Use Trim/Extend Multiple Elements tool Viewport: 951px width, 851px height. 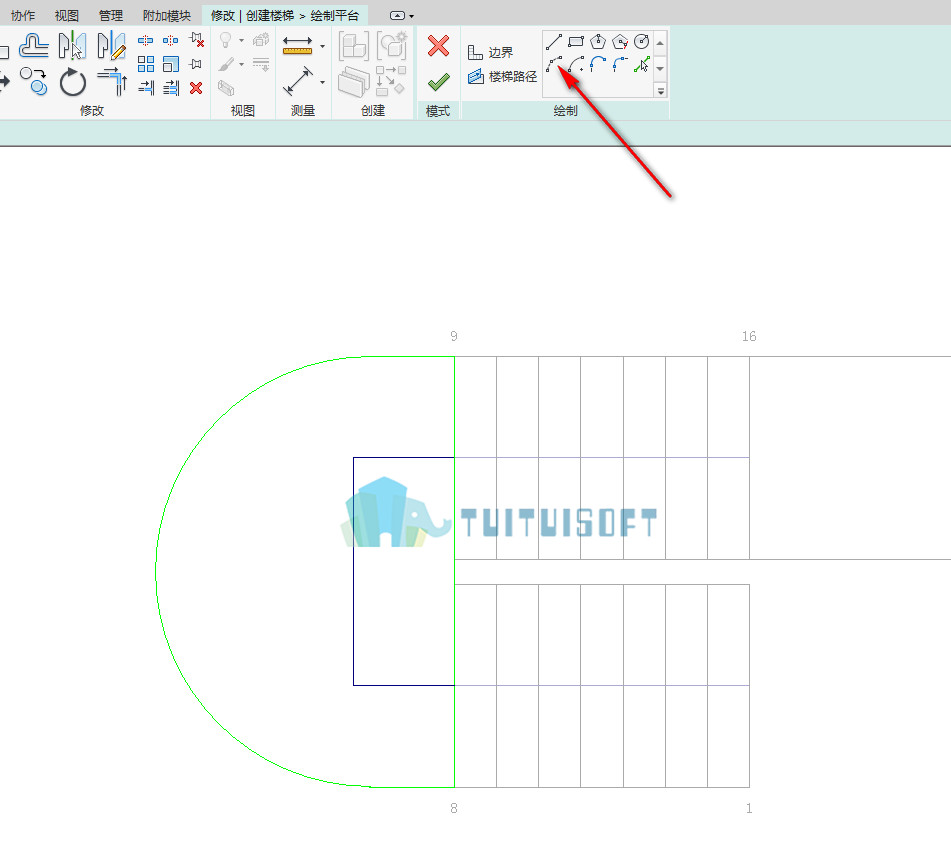pyautogui.click(x=171, y=88)
